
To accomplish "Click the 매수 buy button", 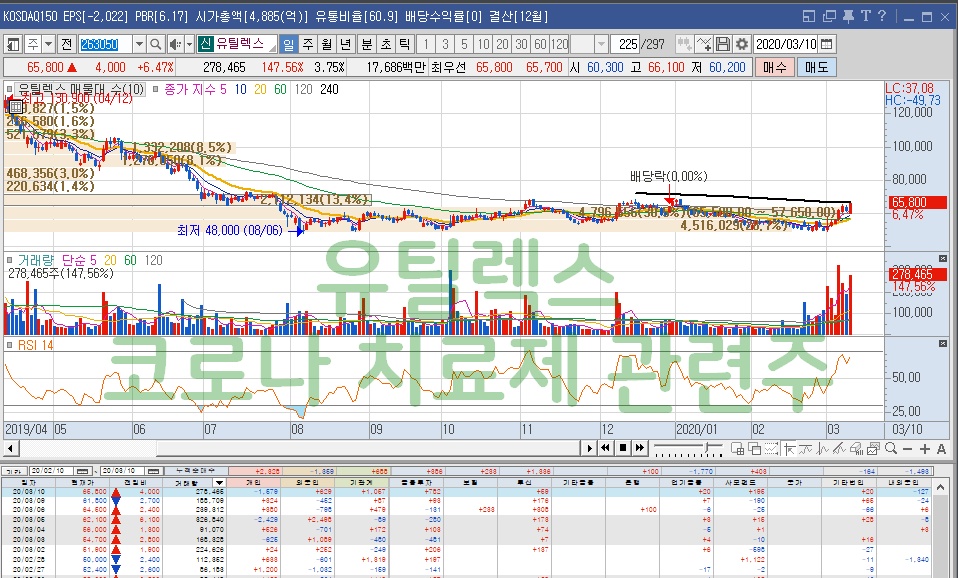I will click(x=774, y=67).
